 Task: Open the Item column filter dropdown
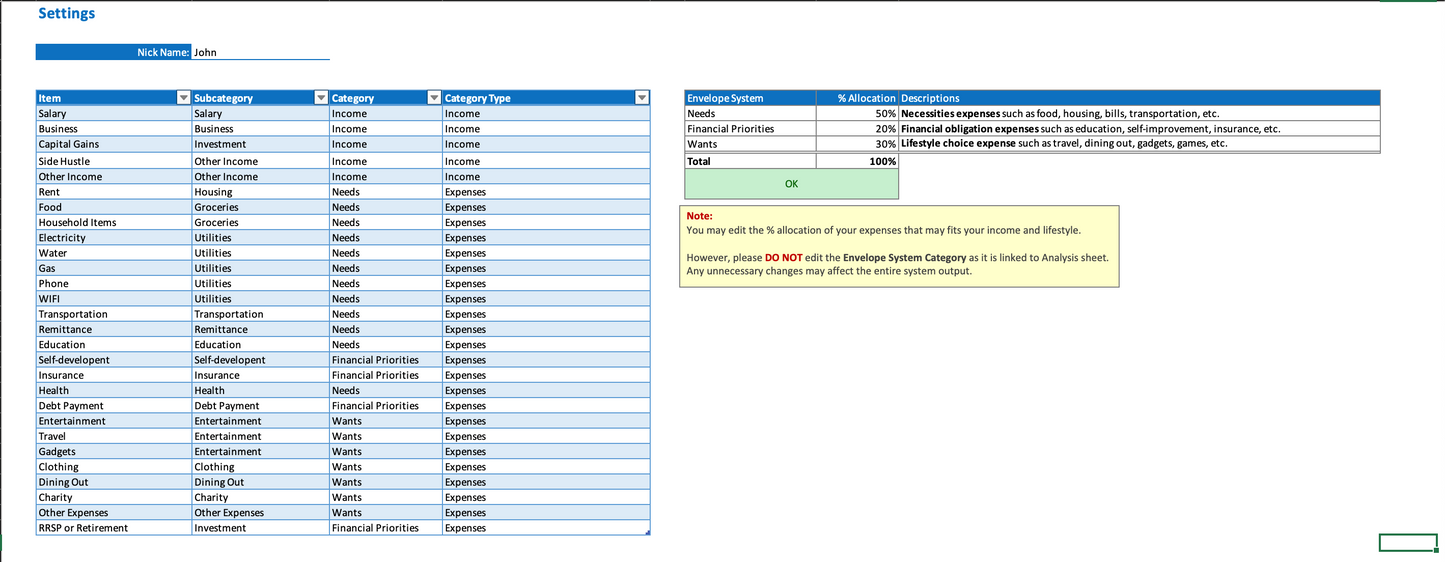pos(183,98)
